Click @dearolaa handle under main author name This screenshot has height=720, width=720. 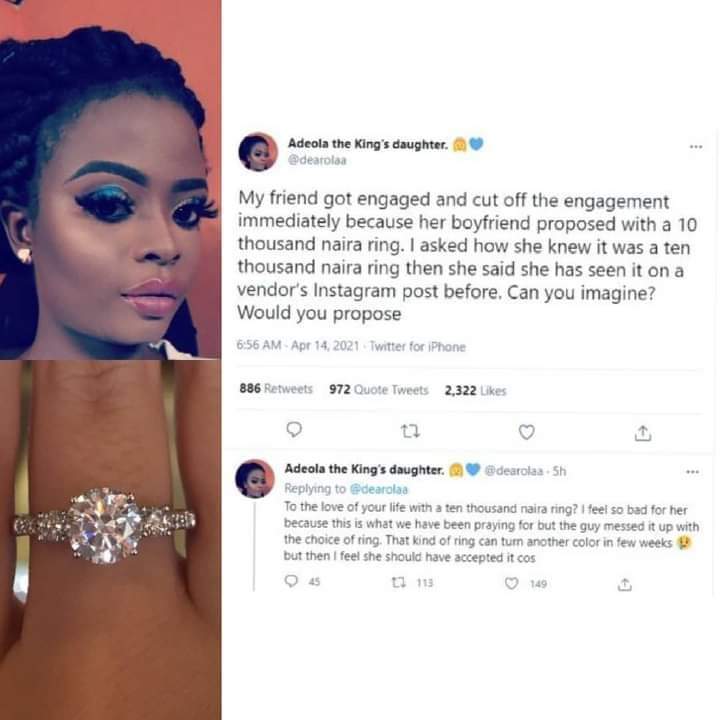point(317,160)
